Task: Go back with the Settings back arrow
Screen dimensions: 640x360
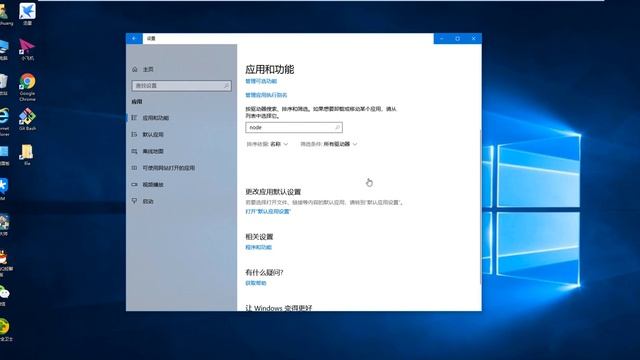Action: coord(134,38)
